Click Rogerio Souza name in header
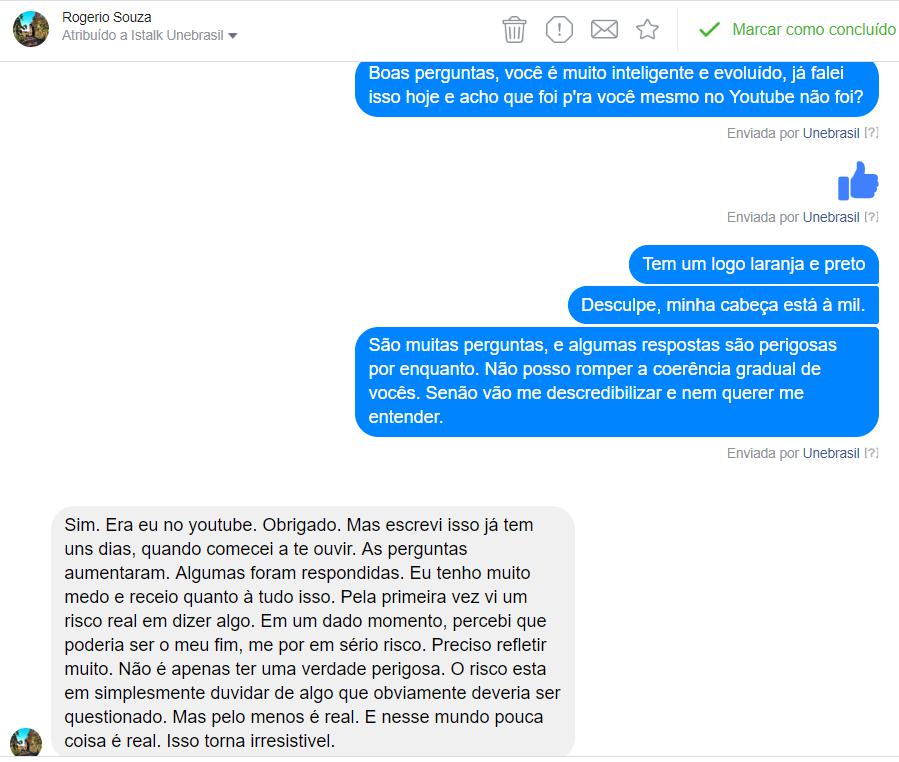This screenshot has height=762, width=899. (x=107, y=17)
